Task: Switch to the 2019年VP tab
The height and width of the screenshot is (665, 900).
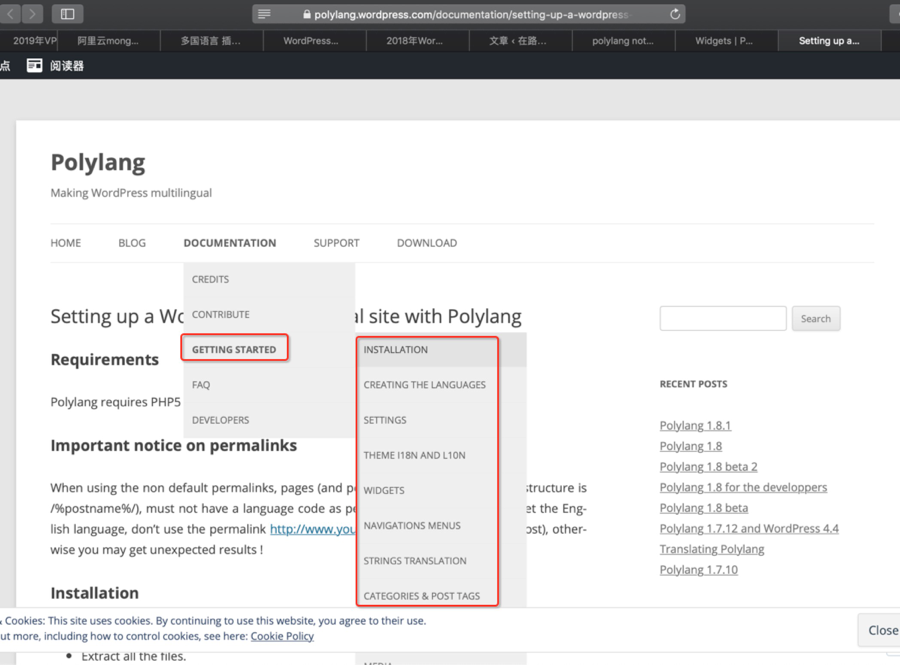Action: point(29,41)
